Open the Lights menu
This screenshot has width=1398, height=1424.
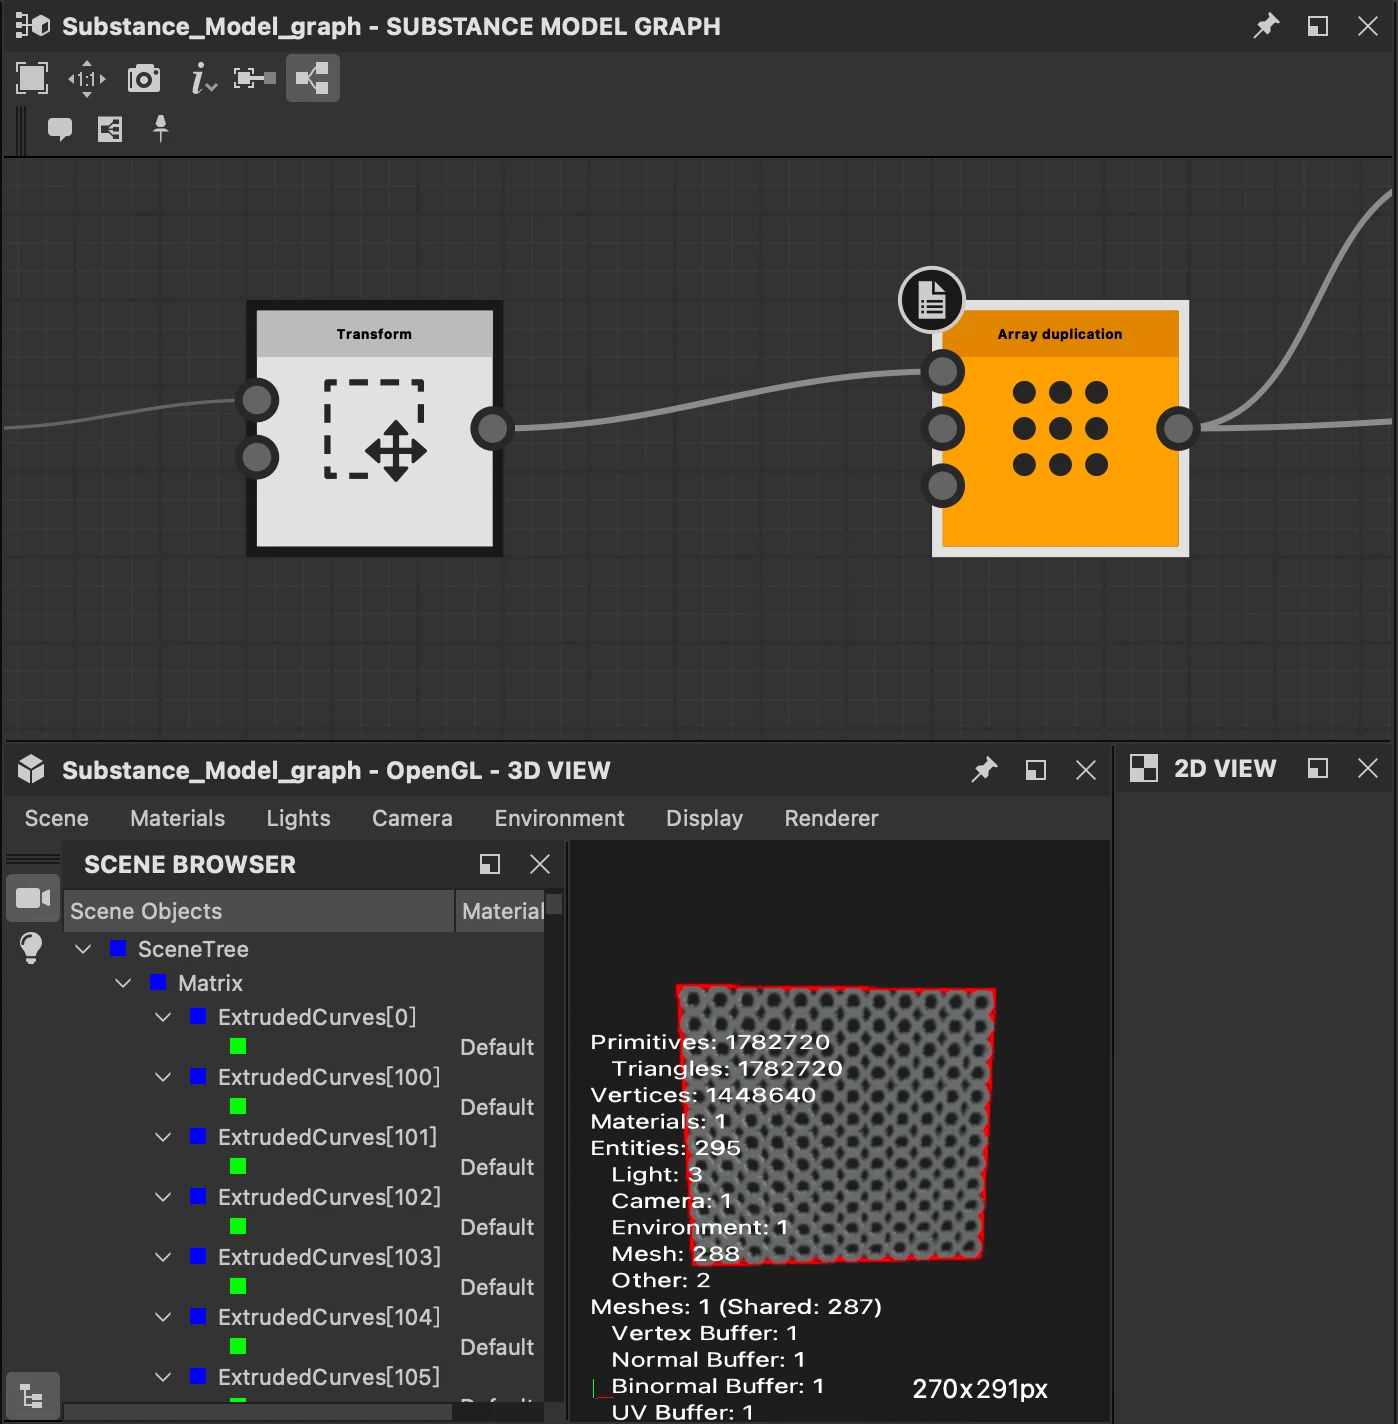click(x=298, y=818)
